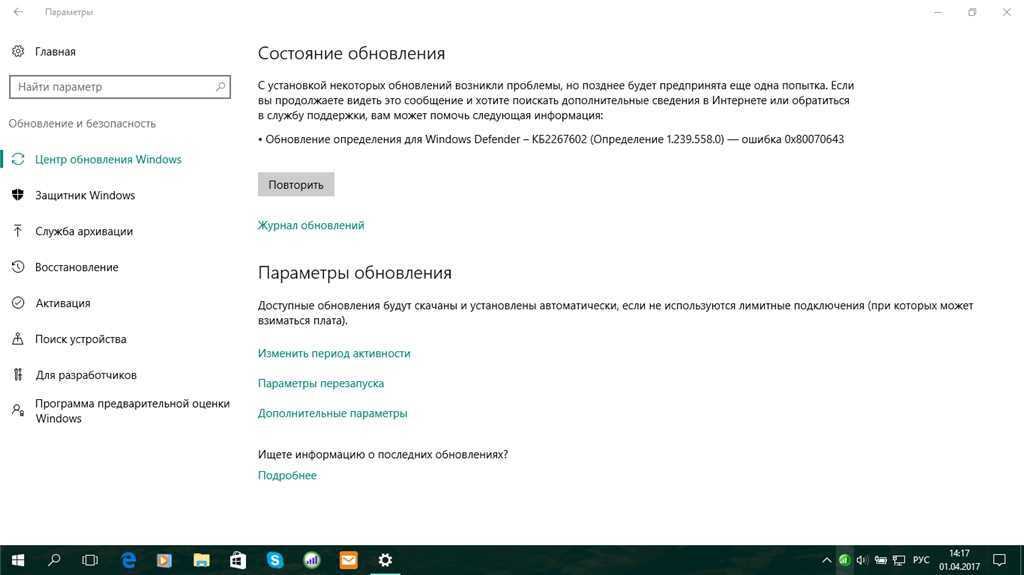Click the locator icon beside Поиск устройства
This screenshot has width=1024, height=575.
coord(18,338)
